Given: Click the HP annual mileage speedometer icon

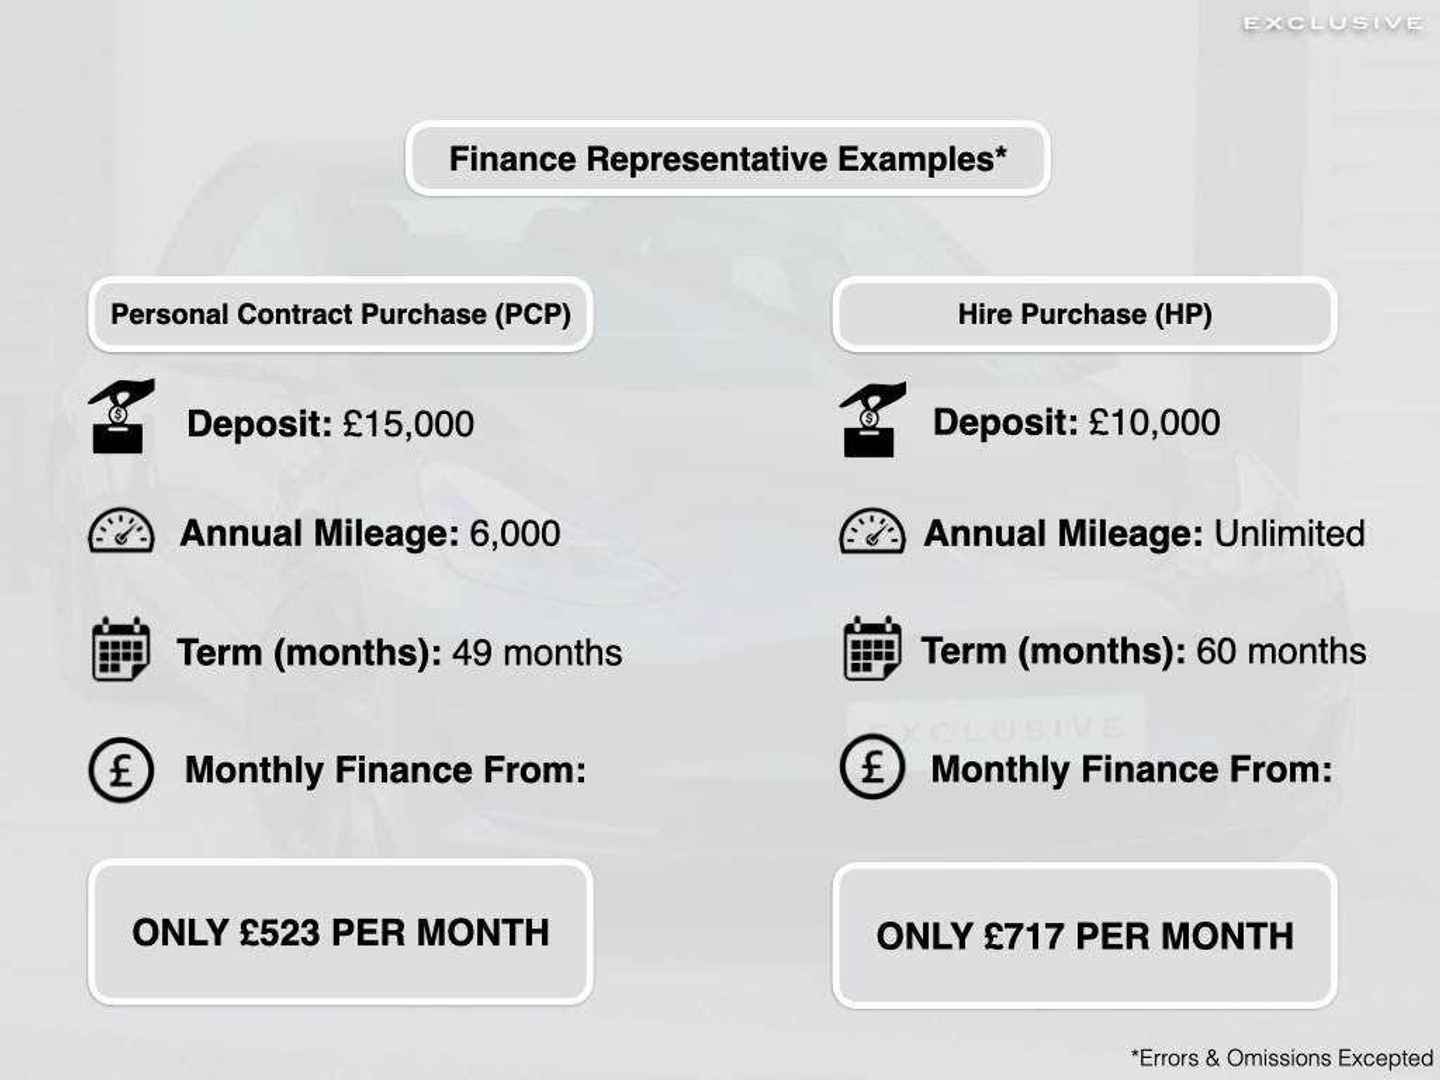Looking at the screenshot, I should [872, 531].
